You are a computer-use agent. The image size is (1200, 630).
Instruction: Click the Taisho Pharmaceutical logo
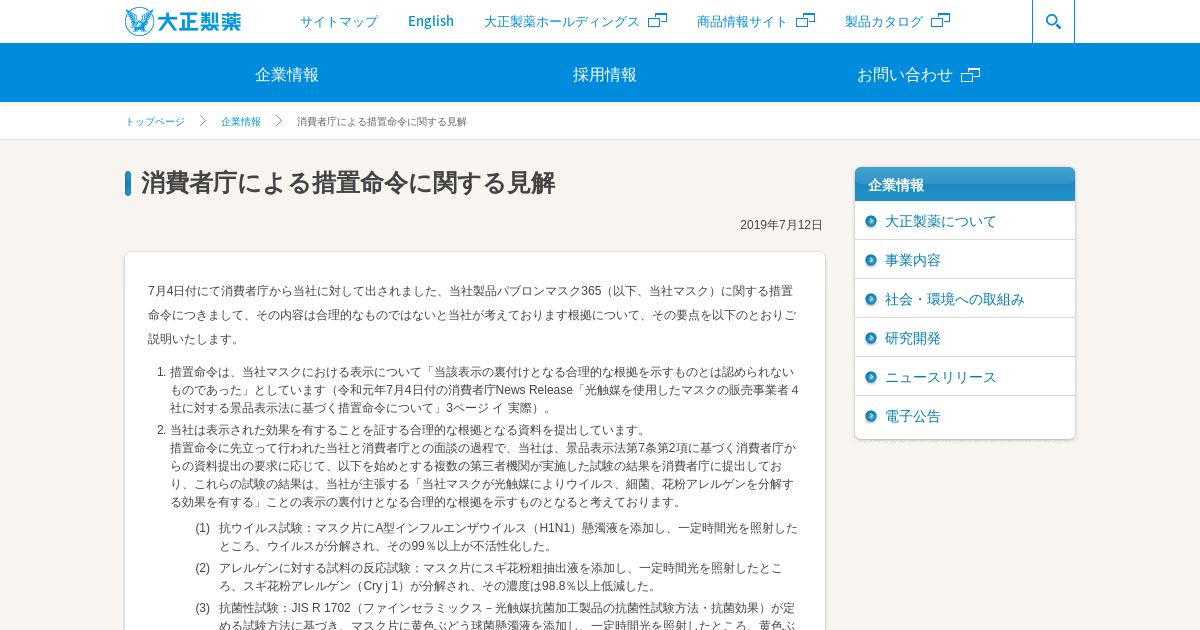point(183,21)
